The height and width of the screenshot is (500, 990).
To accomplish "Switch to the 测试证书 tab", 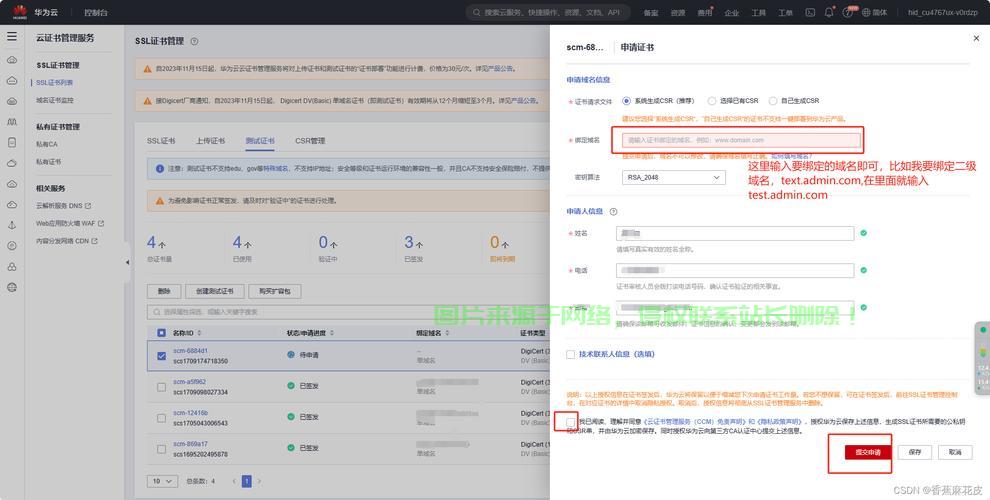I will 260,141.
